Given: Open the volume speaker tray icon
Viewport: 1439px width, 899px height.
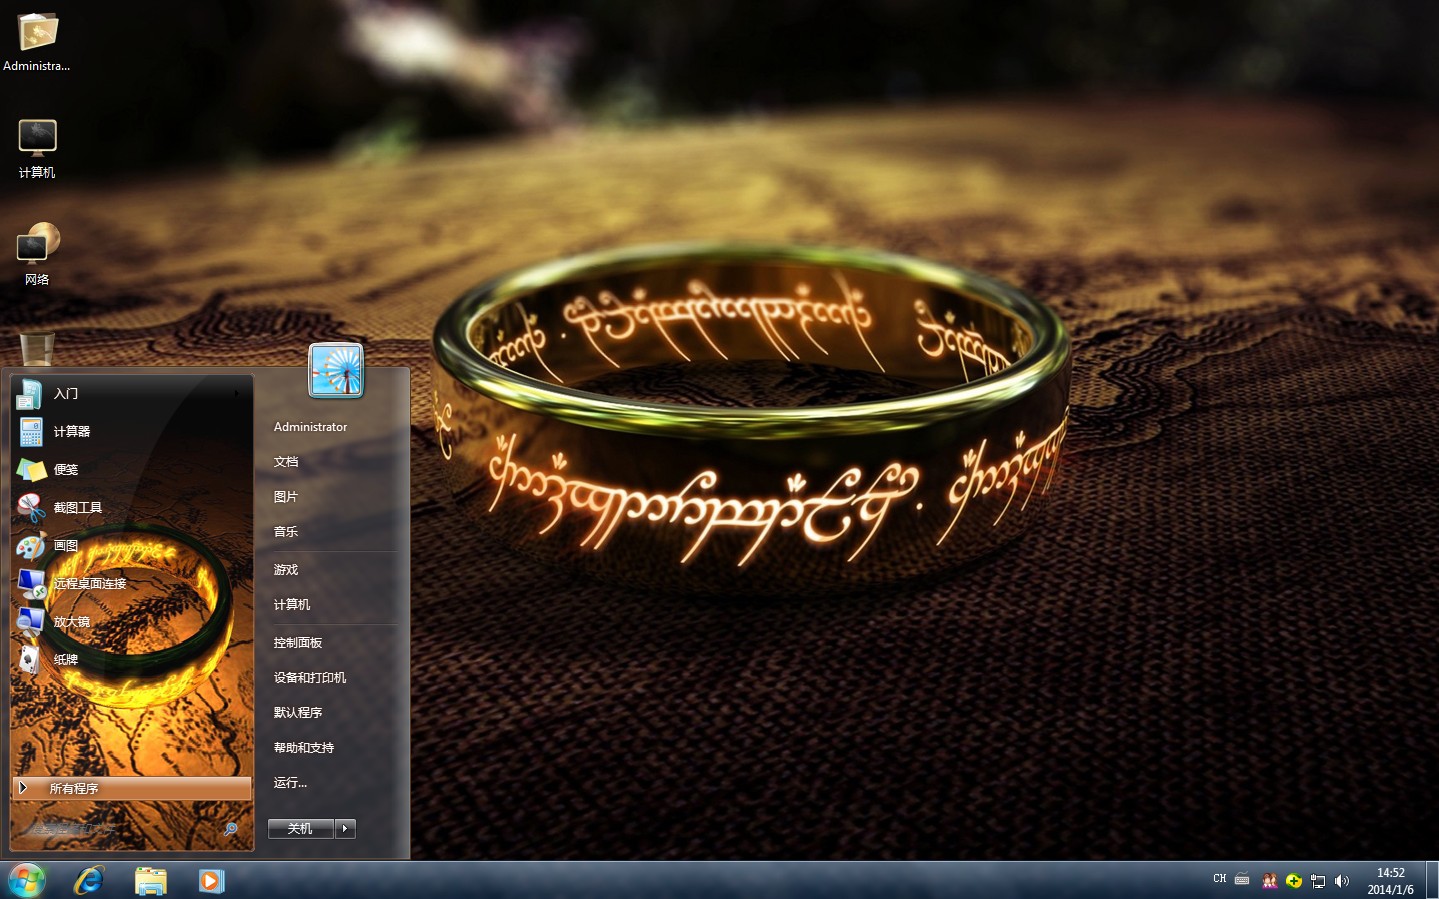Looking at the screenshot, I should (1342, 881).
